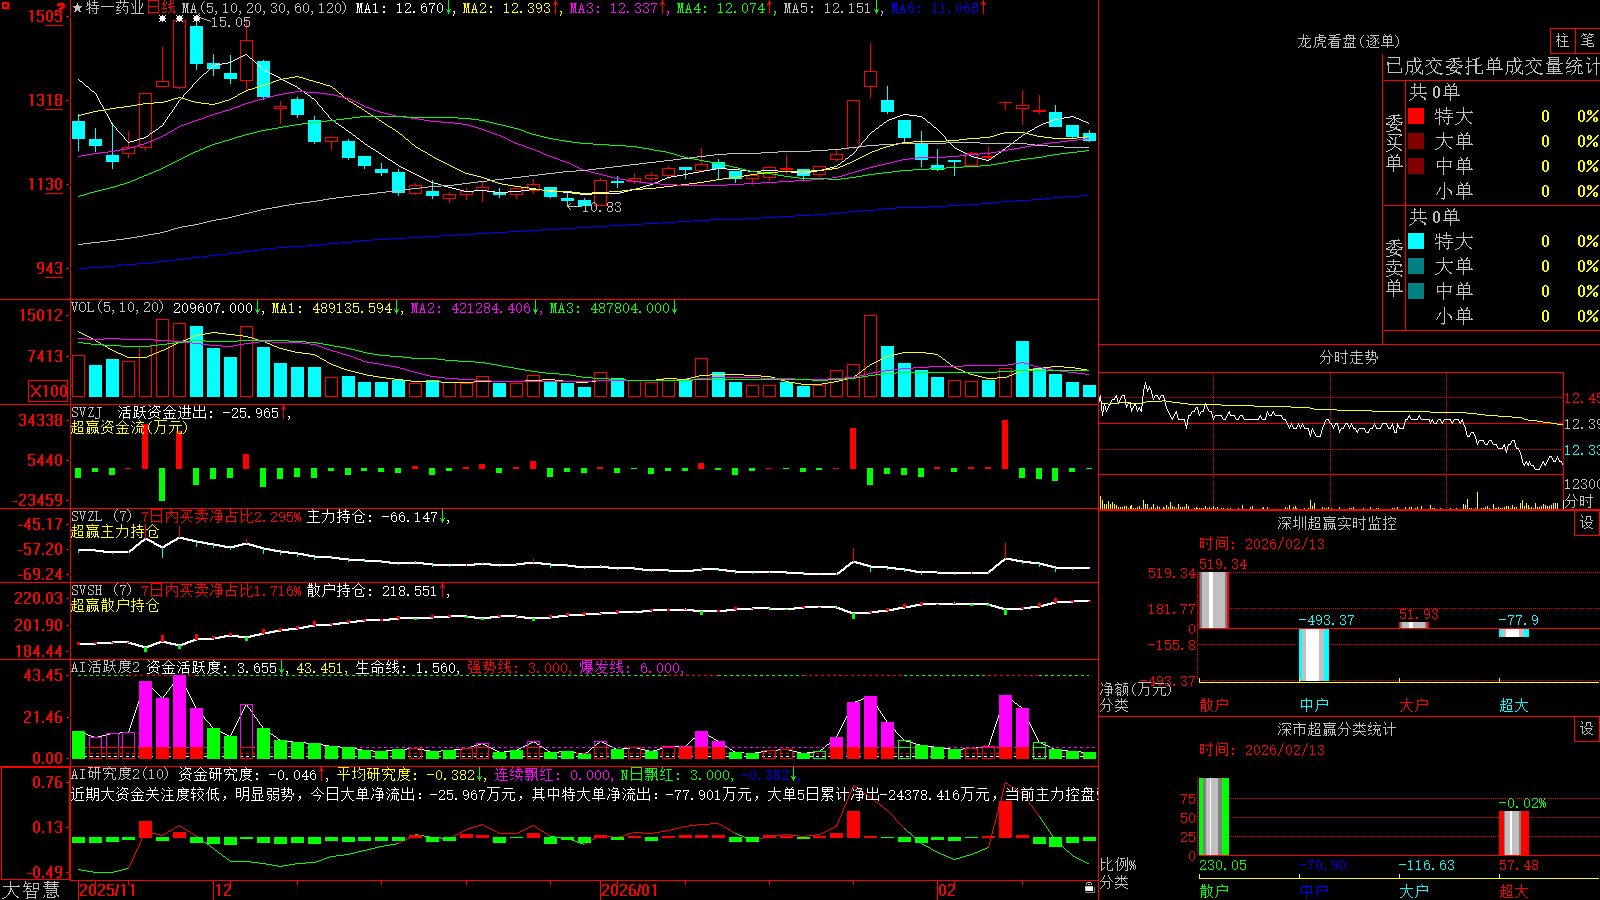
Task: Click the red 超大 bar in 分类统计
Action: [1514, 834]
